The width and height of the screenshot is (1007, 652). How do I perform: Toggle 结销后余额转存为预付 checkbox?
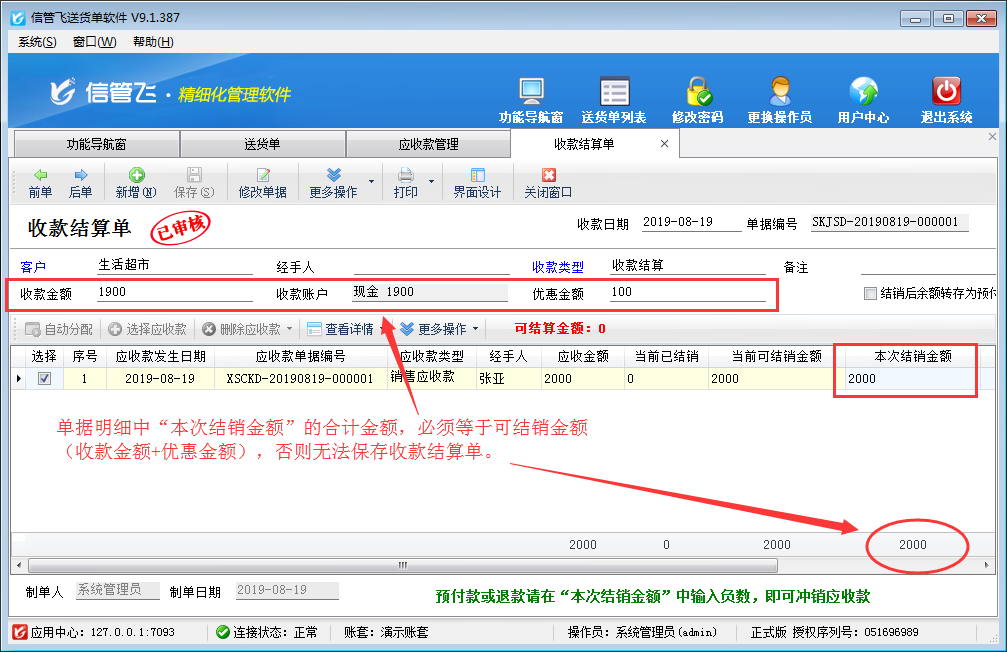tap(870, 294)
